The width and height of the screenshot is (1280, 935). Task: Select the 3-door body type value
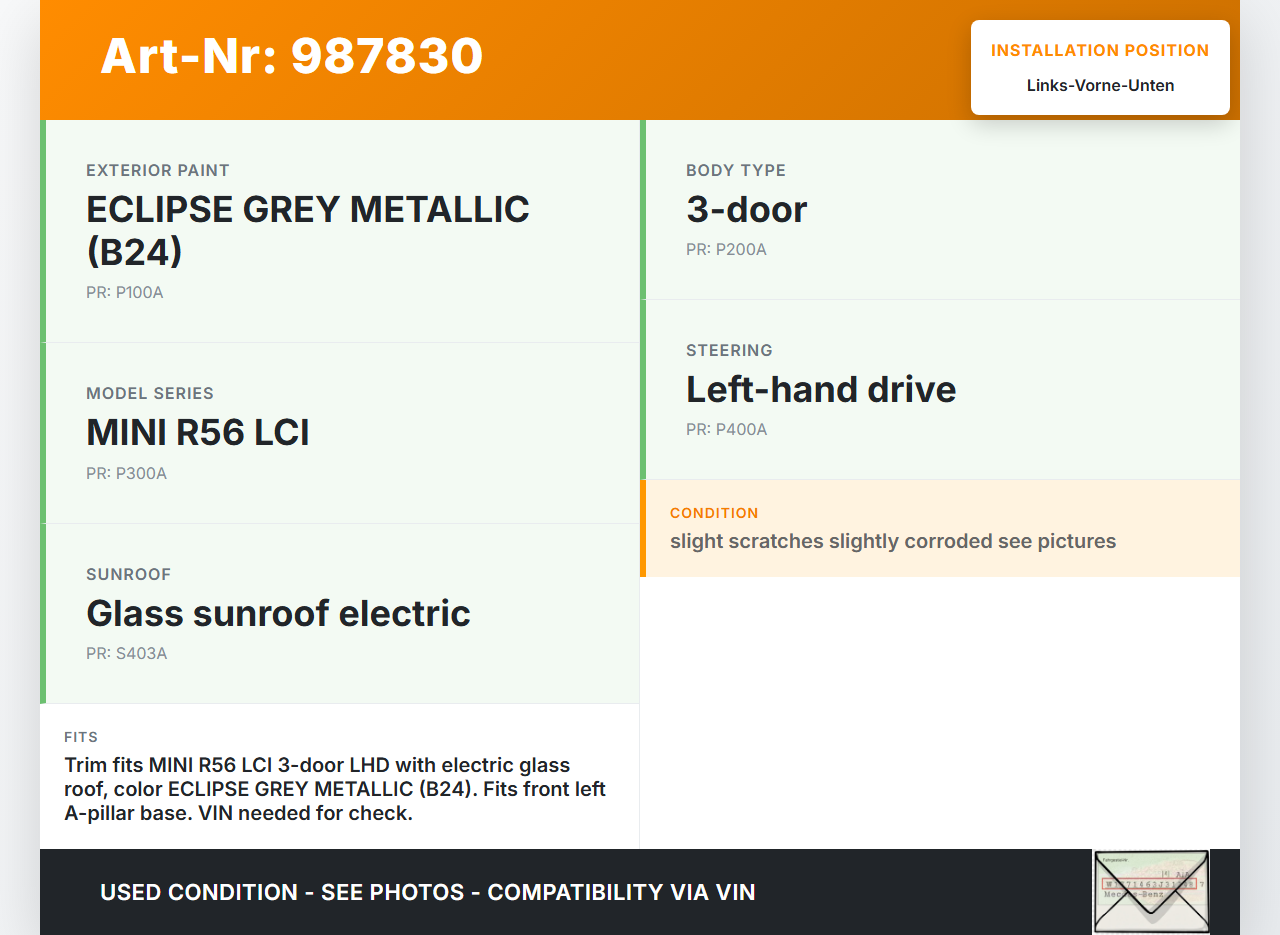(746, 209)
